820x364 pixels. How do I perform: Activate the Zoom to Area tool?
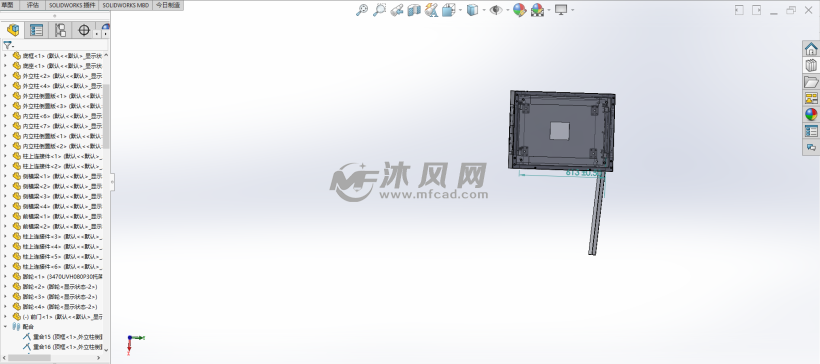click(x=379, y=10)
